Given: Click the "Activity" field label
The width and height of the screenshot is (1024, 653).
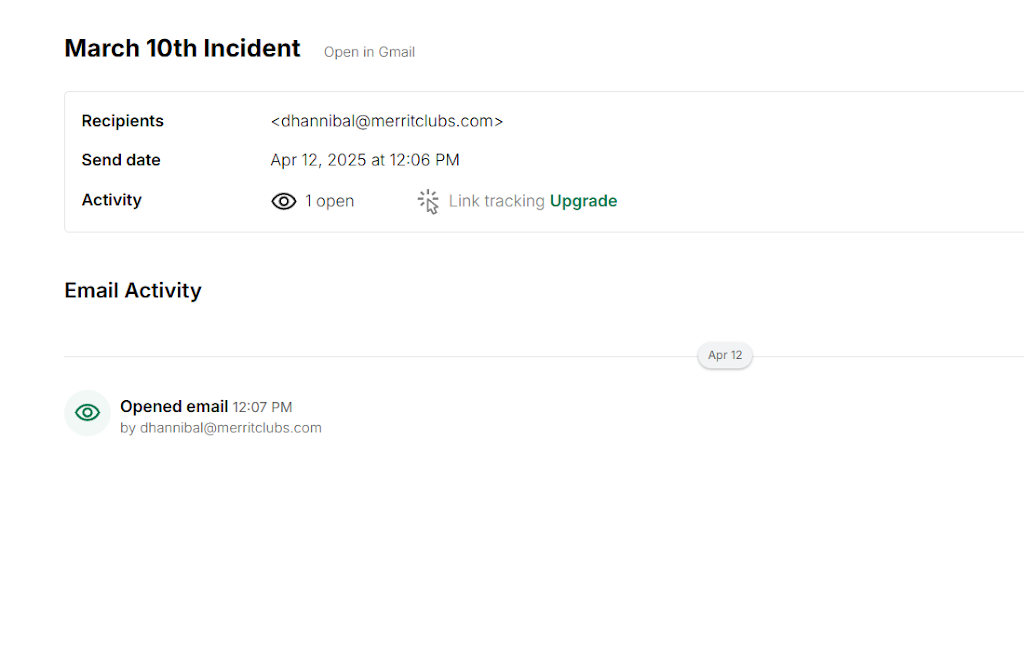Looking at the screenshot, I should pyautogui.click(x=112, y=200).
